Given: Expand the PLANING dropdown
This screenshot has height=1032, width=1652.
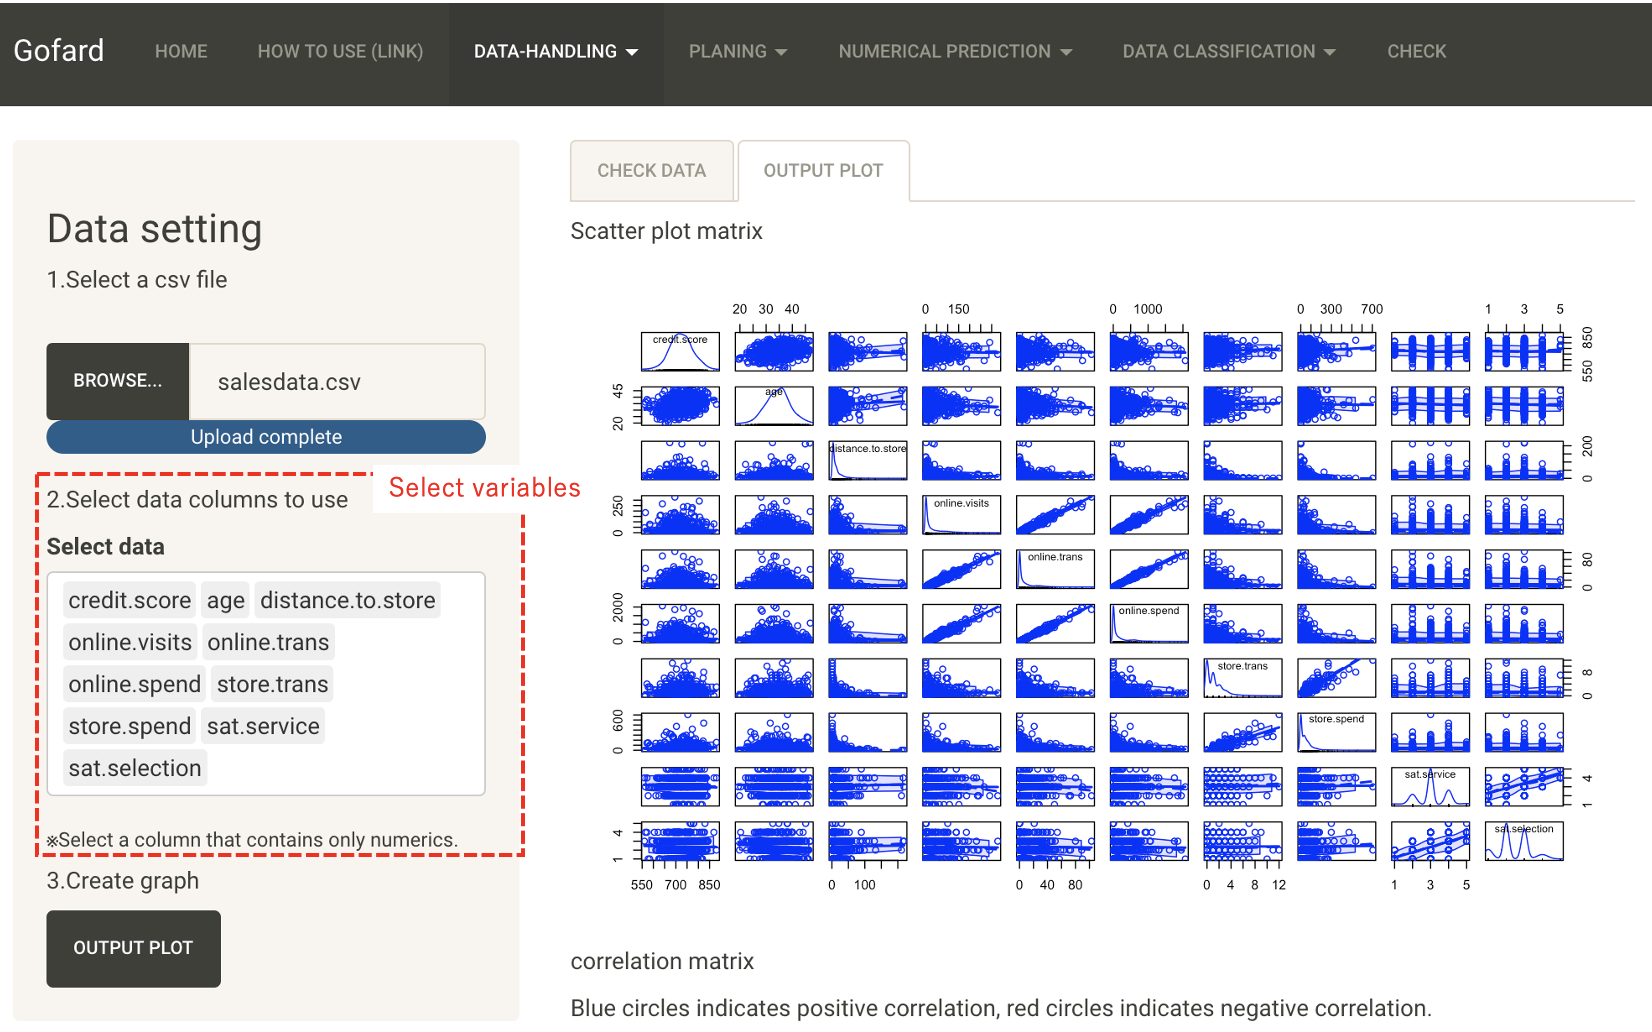Looking at the screenshot, I should (737, 51).
